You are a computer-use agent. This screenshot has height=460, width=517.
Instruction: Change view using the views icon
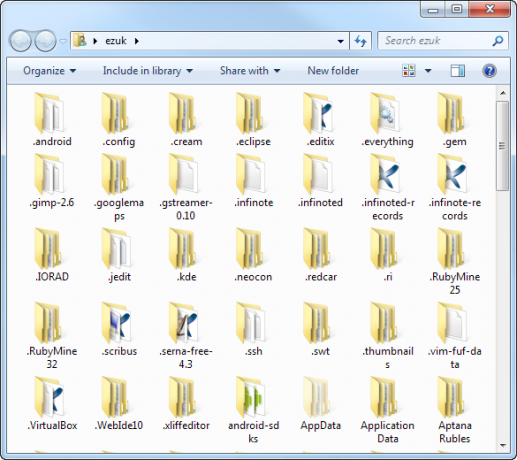pyautogui.click(x=409, y=71)
